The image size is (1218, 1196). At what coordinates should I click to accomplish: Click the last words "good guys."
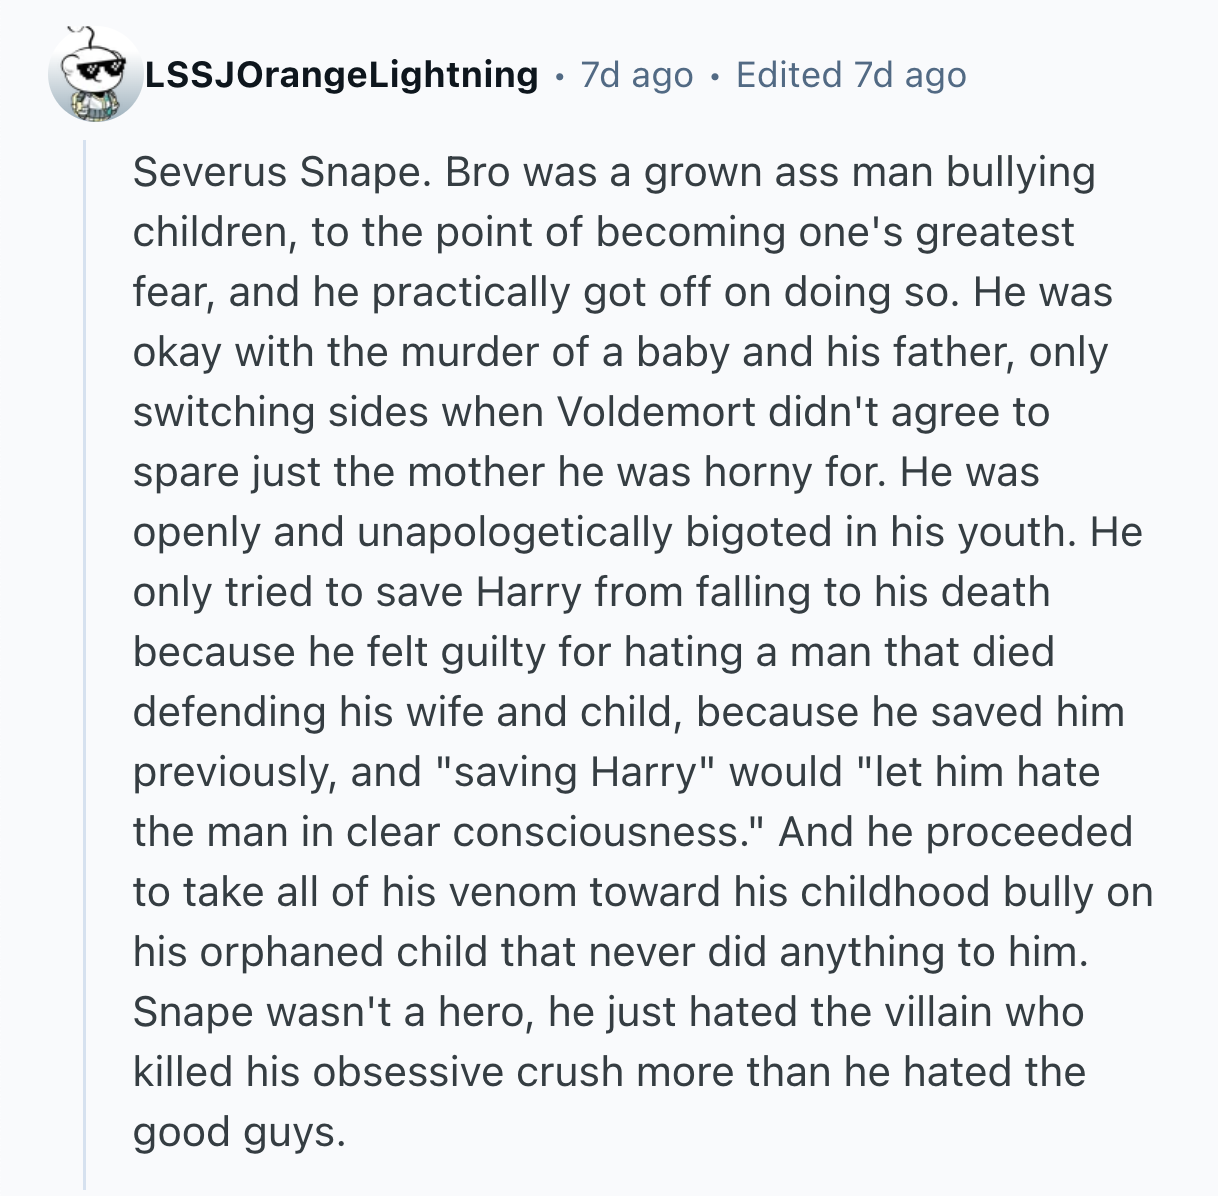(239, 1132)
